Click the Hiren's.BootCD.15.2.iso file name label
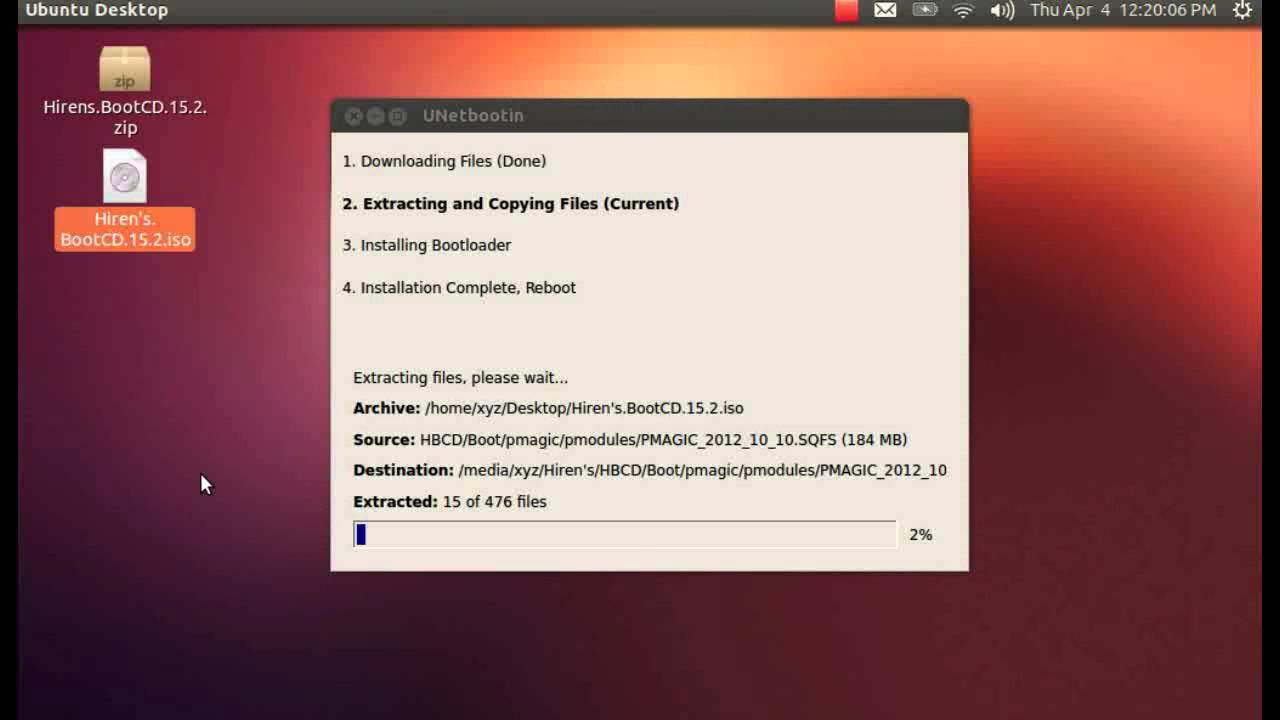This screenshot has height=720, width=1280. 125,229
